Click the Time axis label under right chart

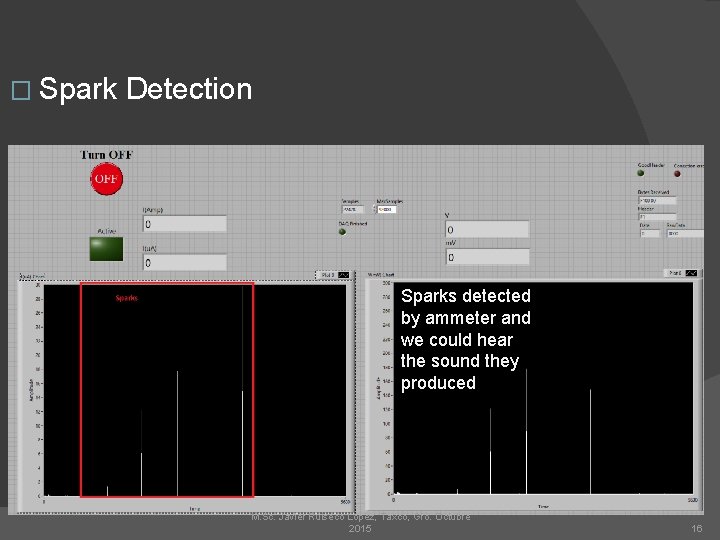point(543,506)
